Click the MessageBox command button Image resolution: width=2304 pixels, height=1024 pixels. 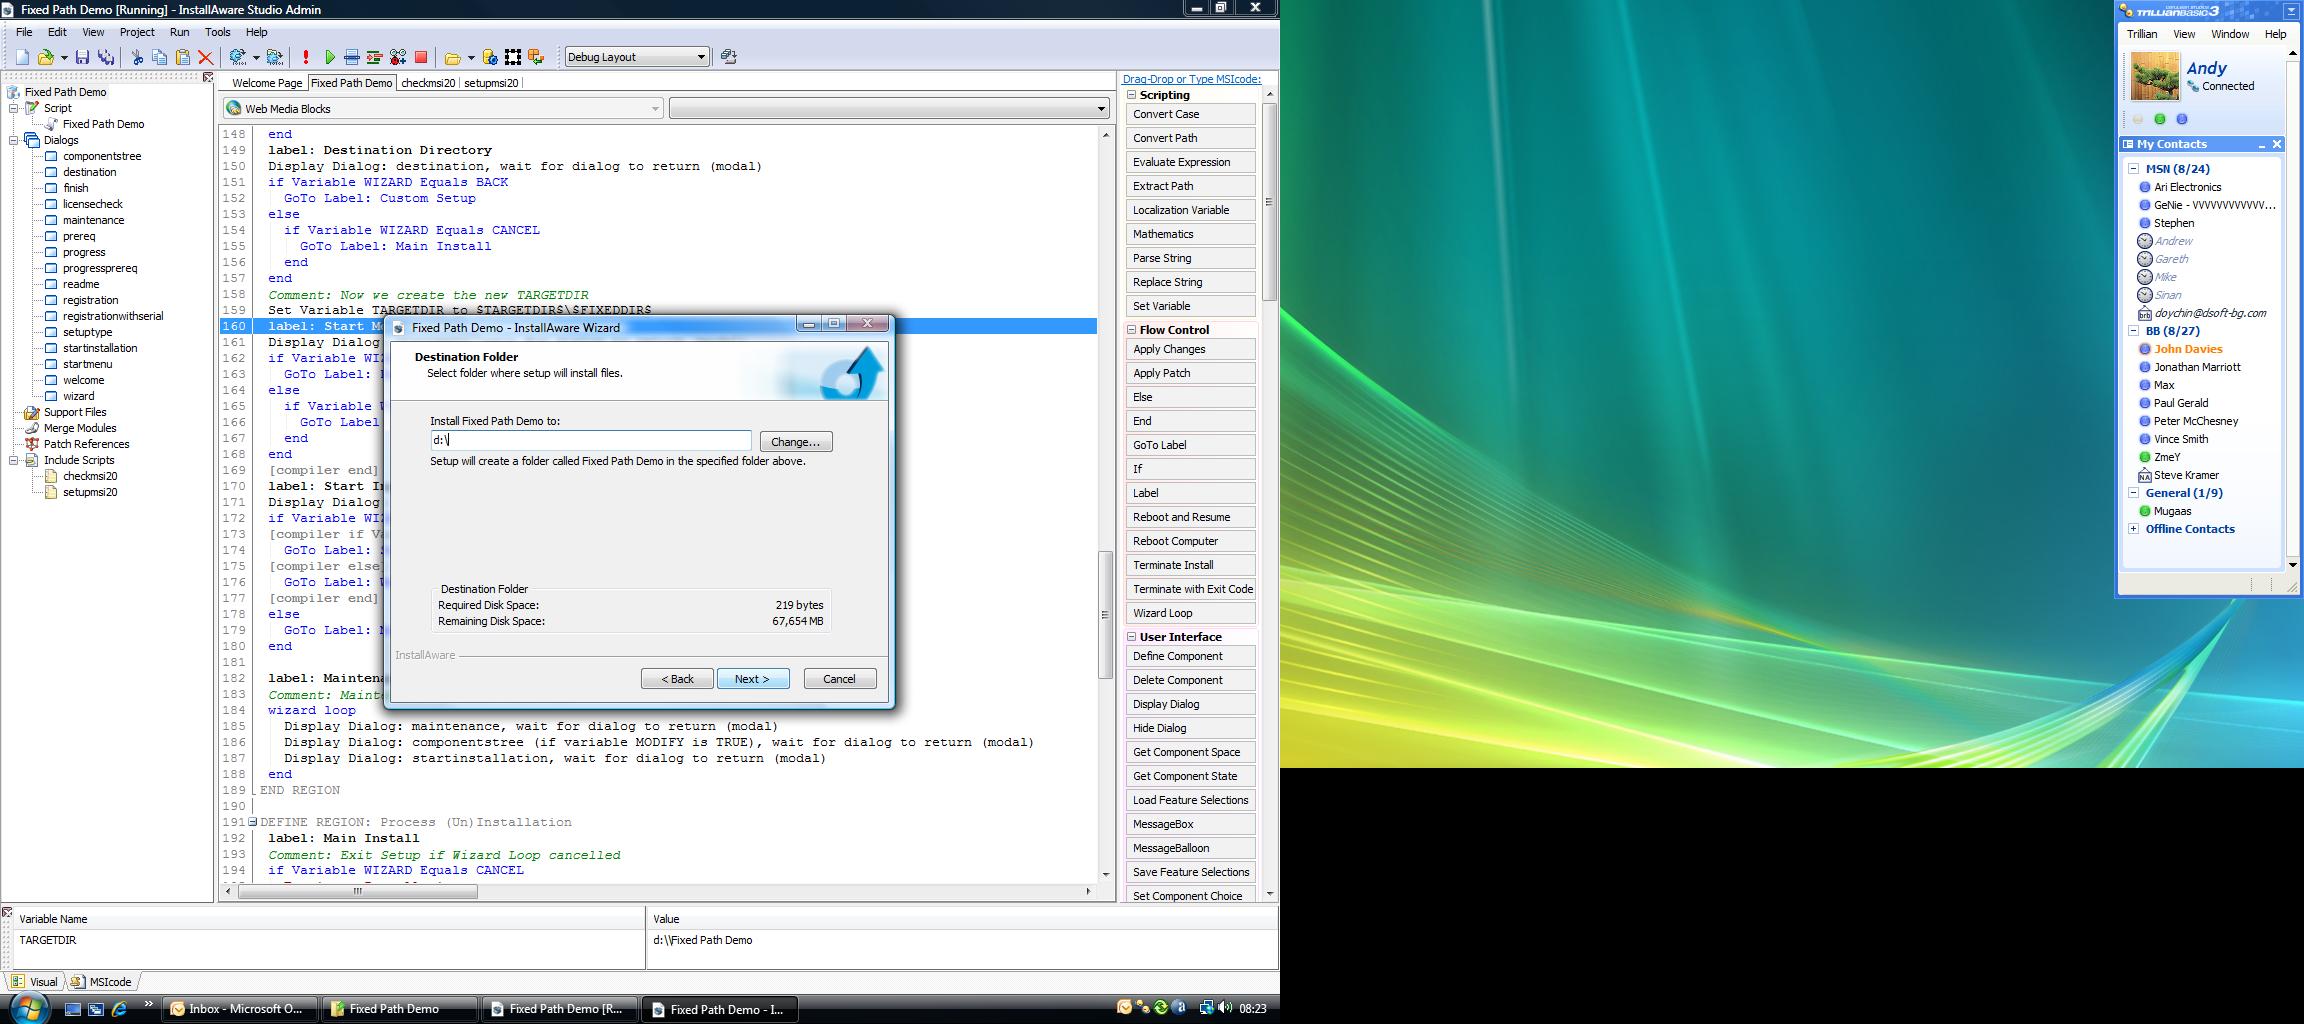coord(1190,824)
